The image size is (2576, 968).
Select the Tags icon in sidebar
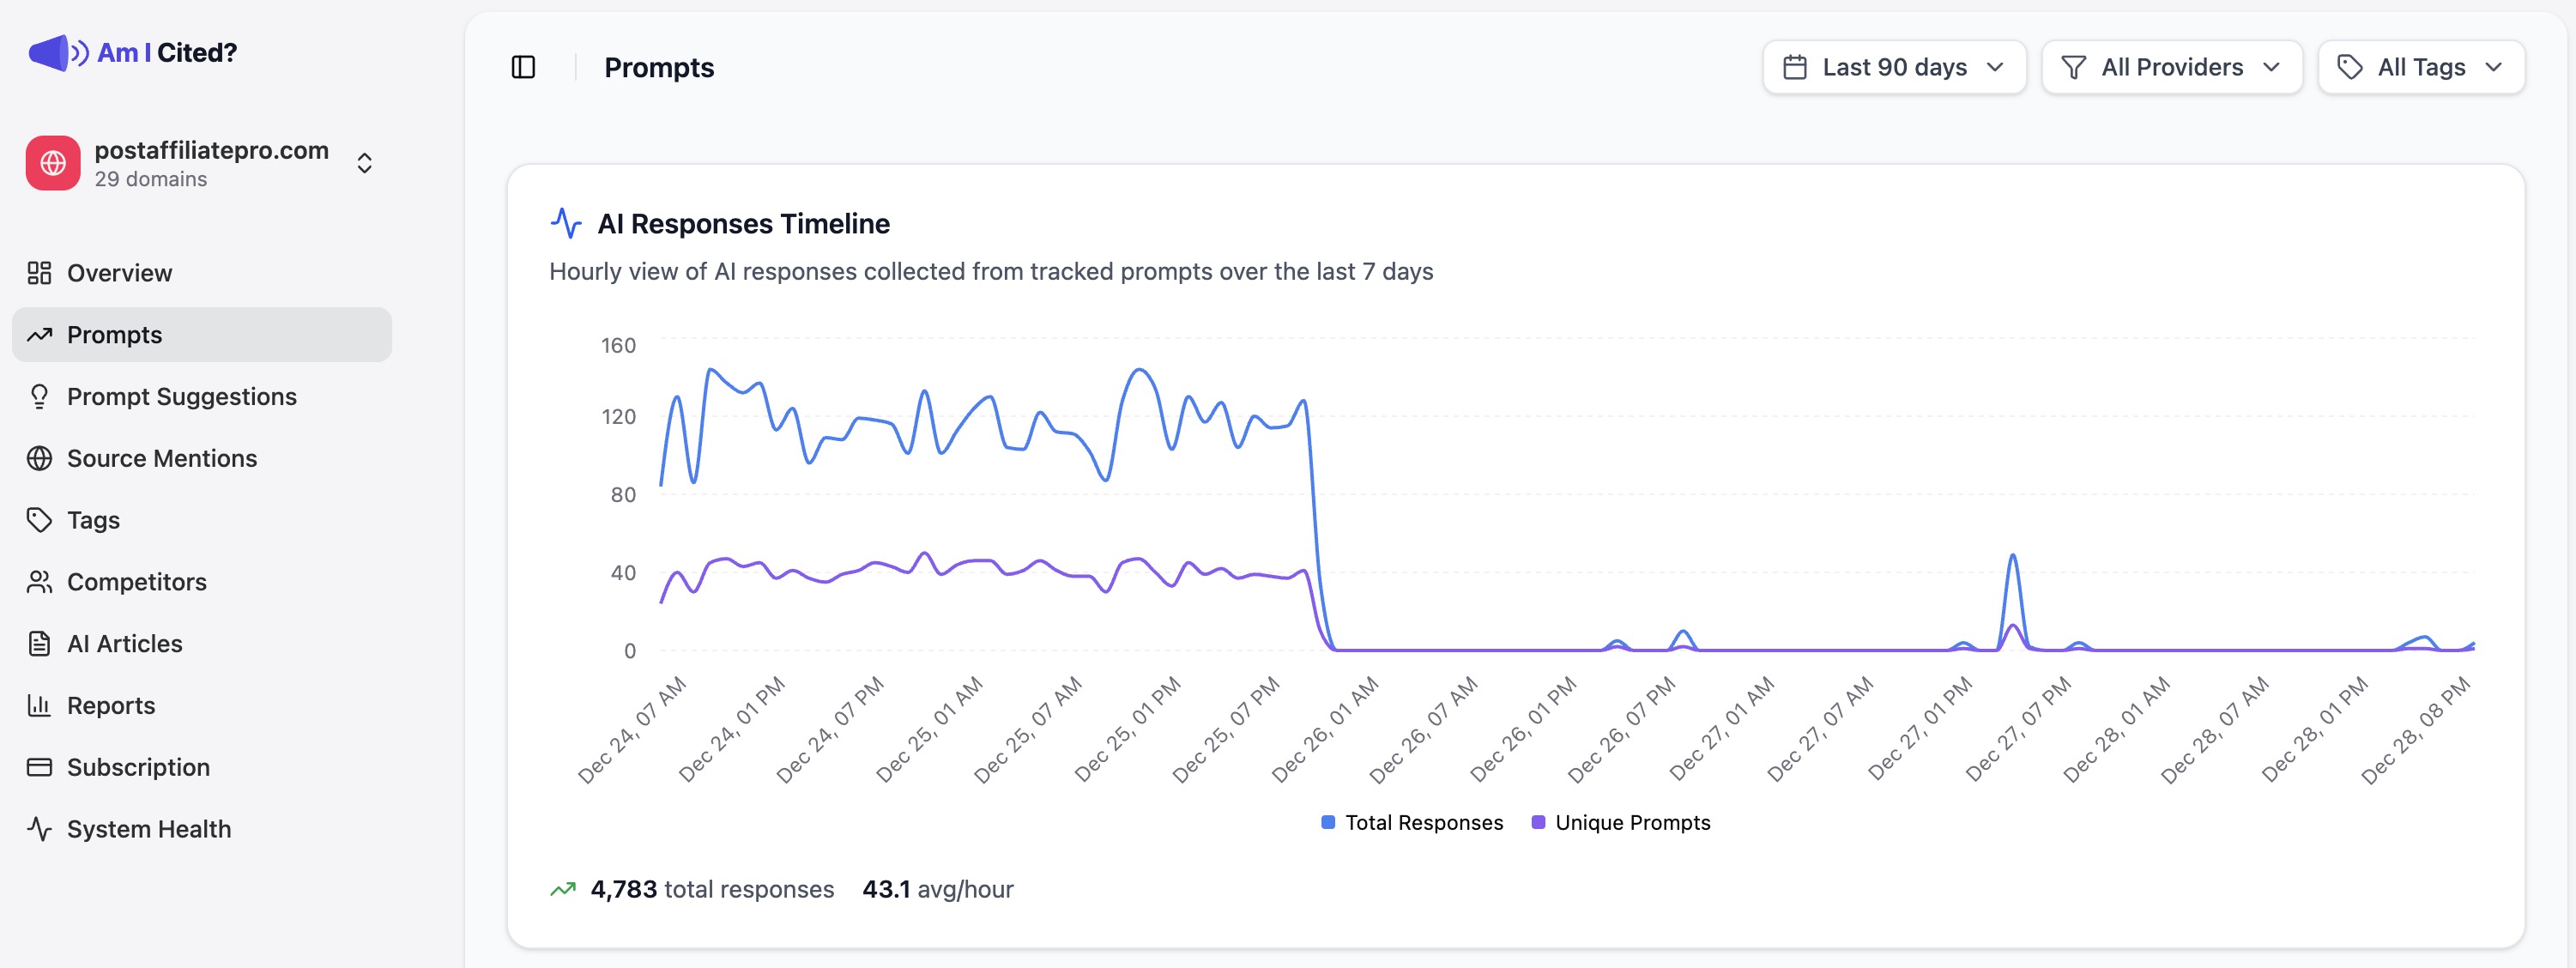tap(40, 520)
